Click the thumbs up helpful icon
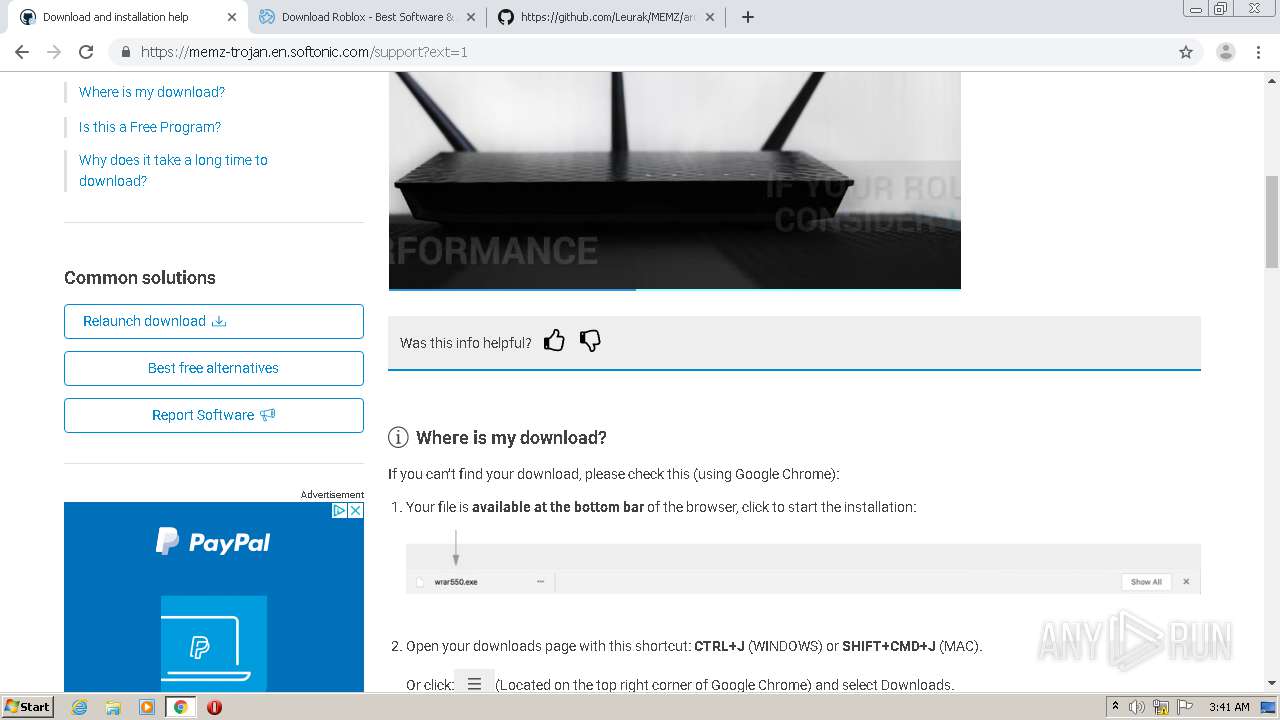Screen dimensions: 1280x720 click(x=554, y=341)
